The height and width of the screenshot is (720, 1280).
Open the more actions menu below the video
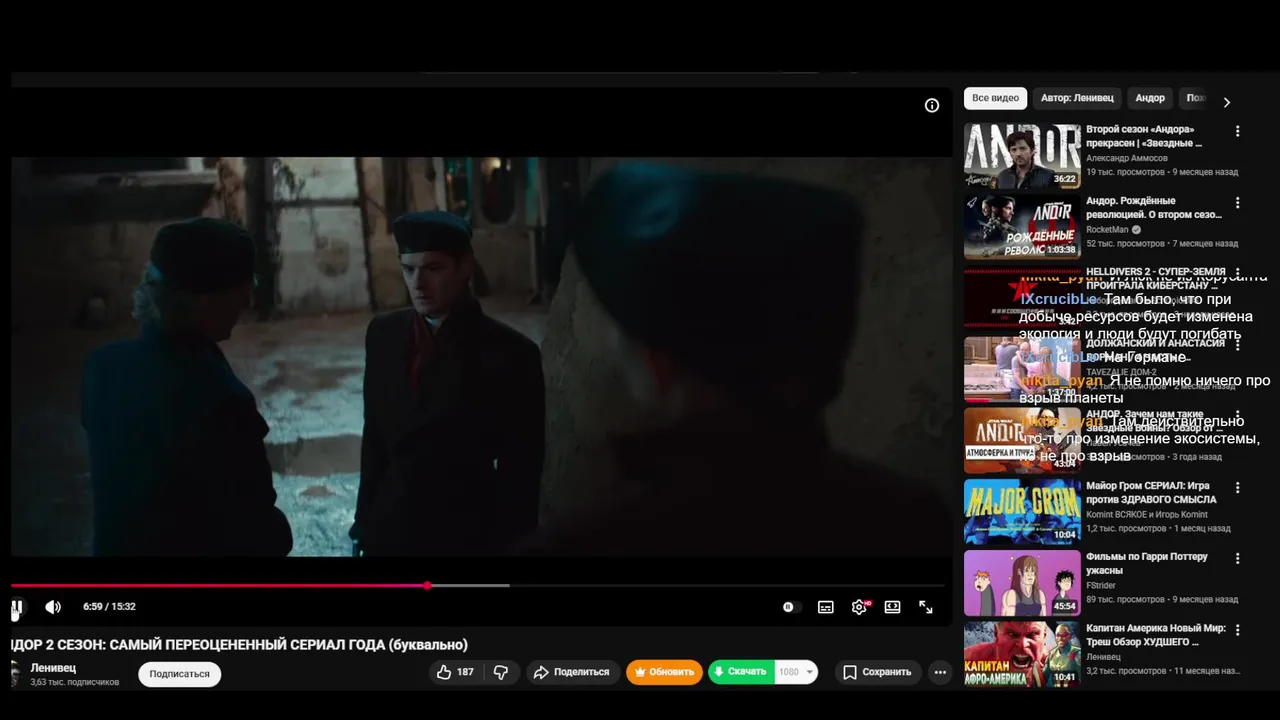pyautogui.click(x=940, y=672)
